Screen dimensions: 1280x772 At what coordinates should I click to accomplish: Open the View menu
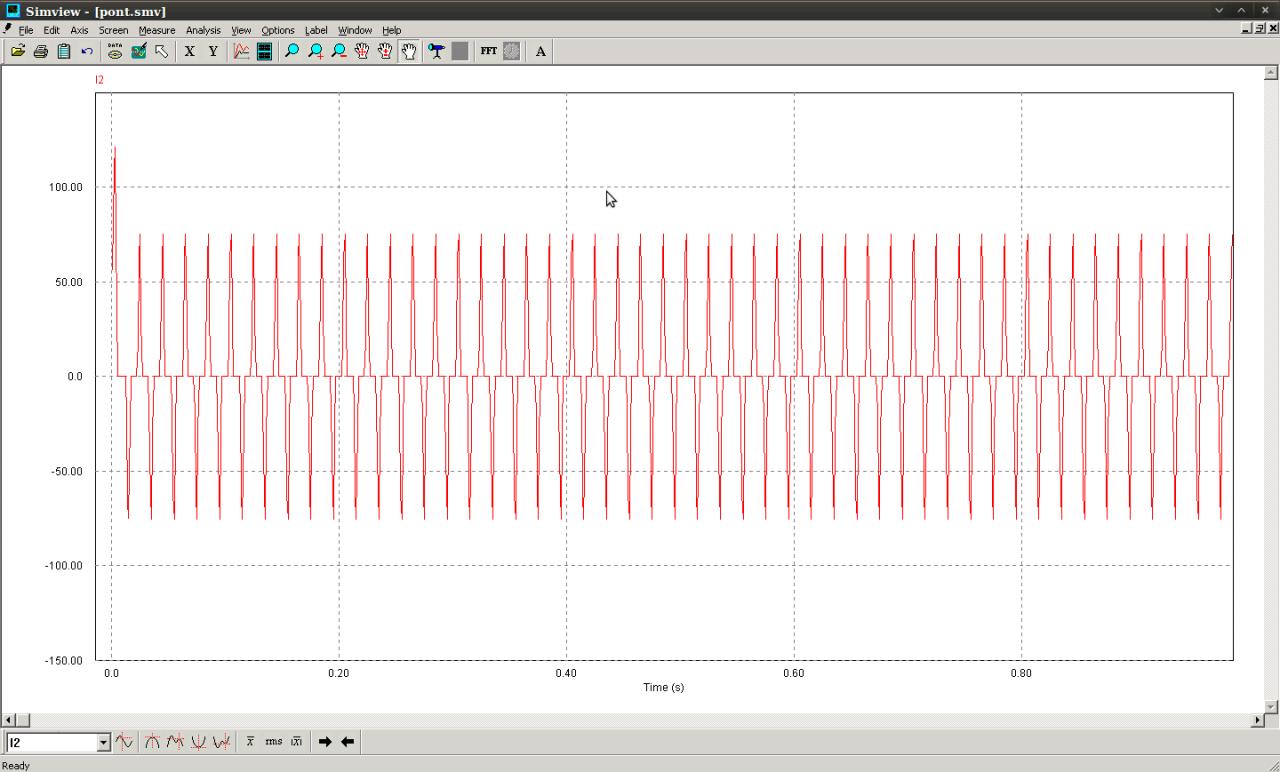(241, 30)
